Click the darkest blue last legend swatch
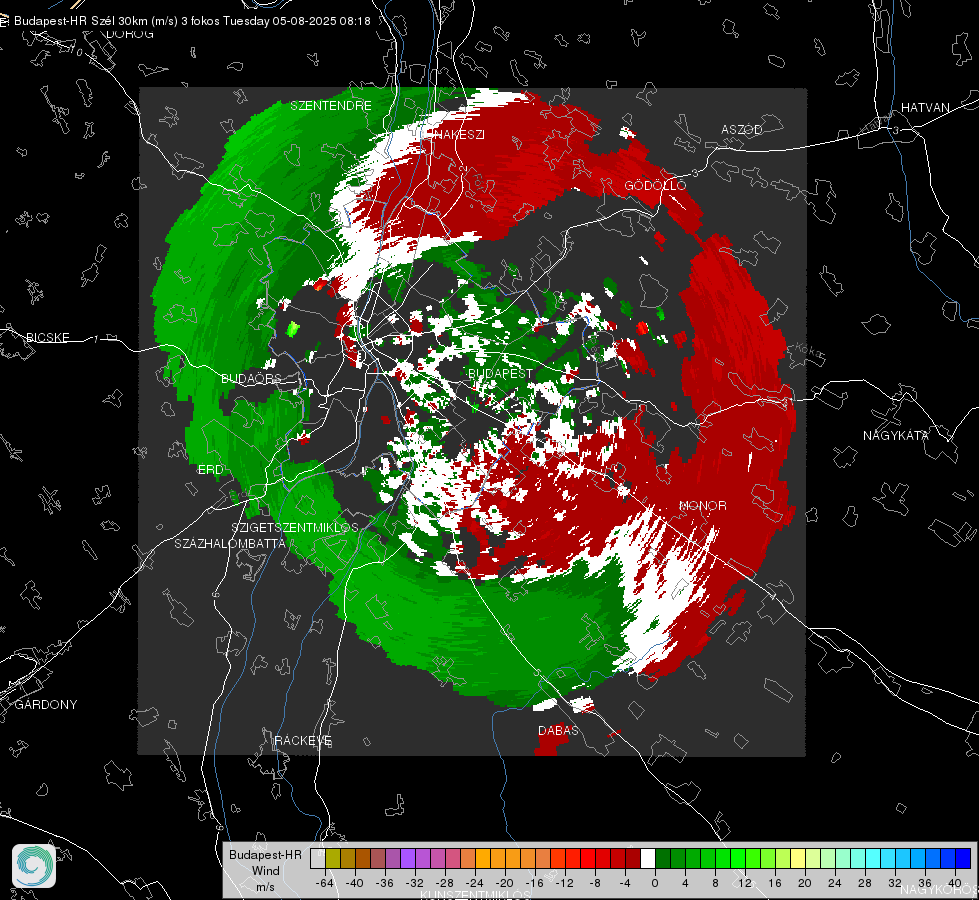979x900 pixels. pyautogui.click(x=963, y=859)
